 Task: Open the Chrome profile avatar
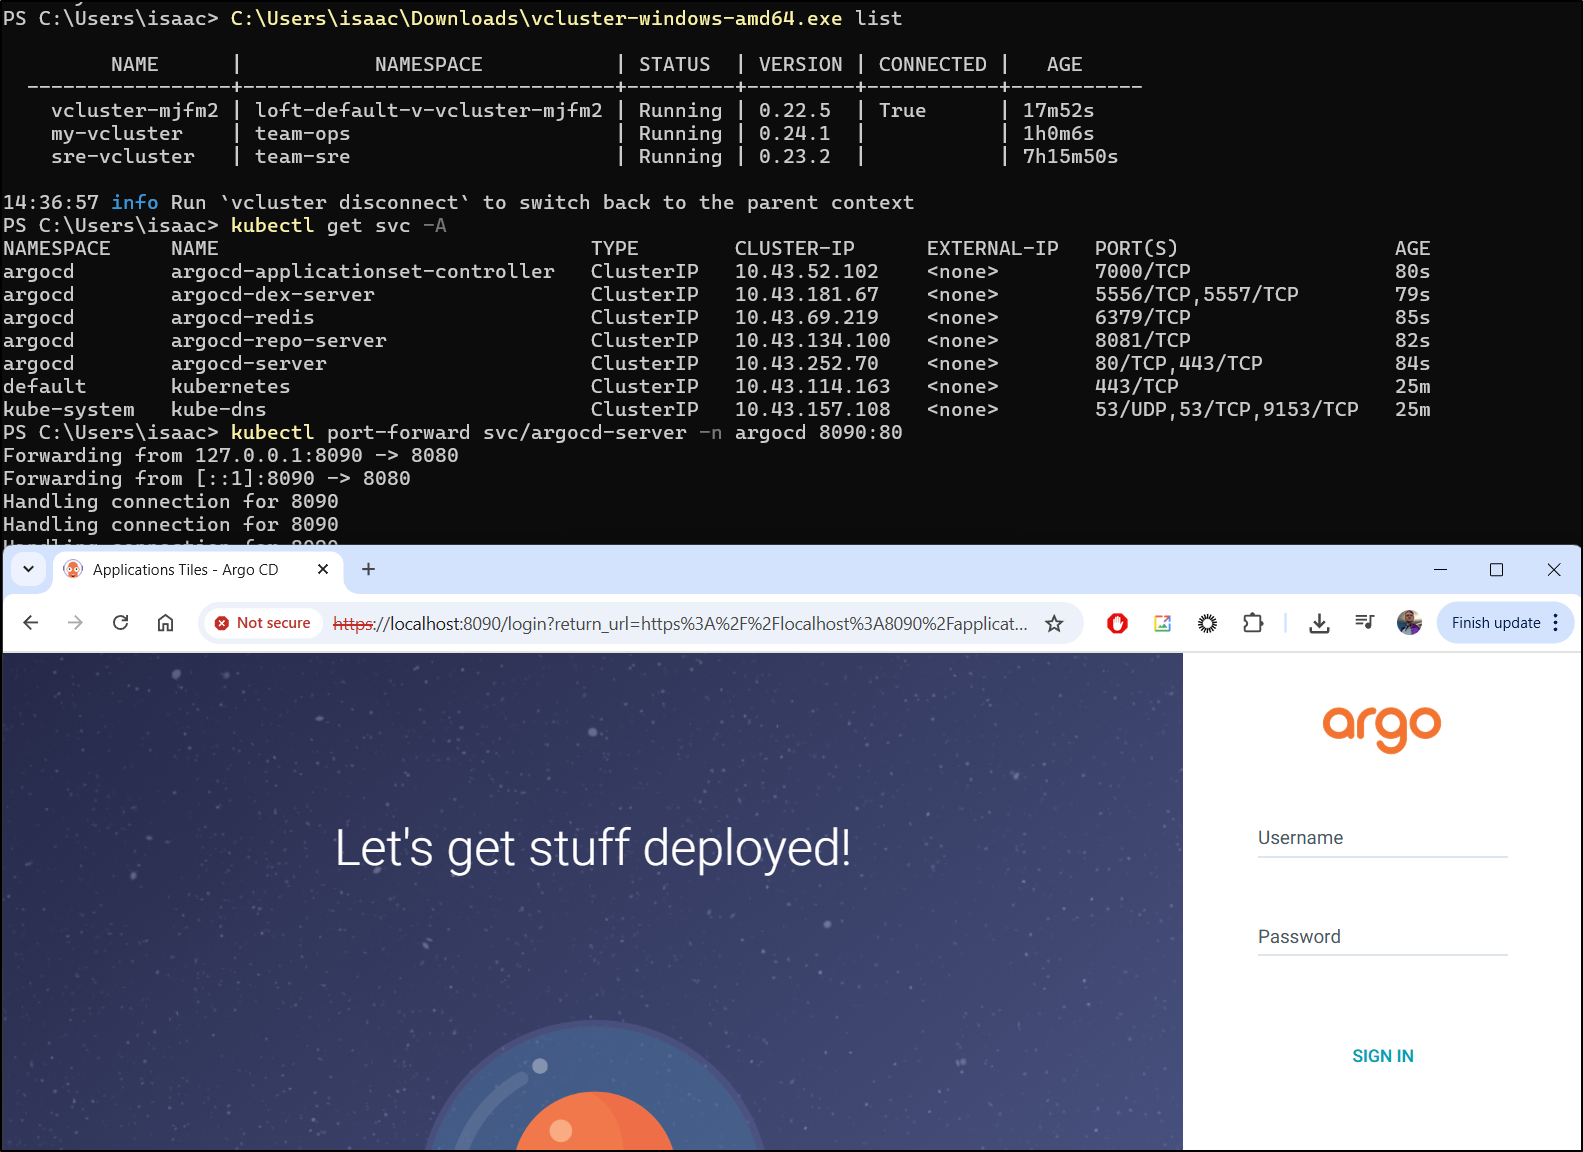(x=1409, y=623)
